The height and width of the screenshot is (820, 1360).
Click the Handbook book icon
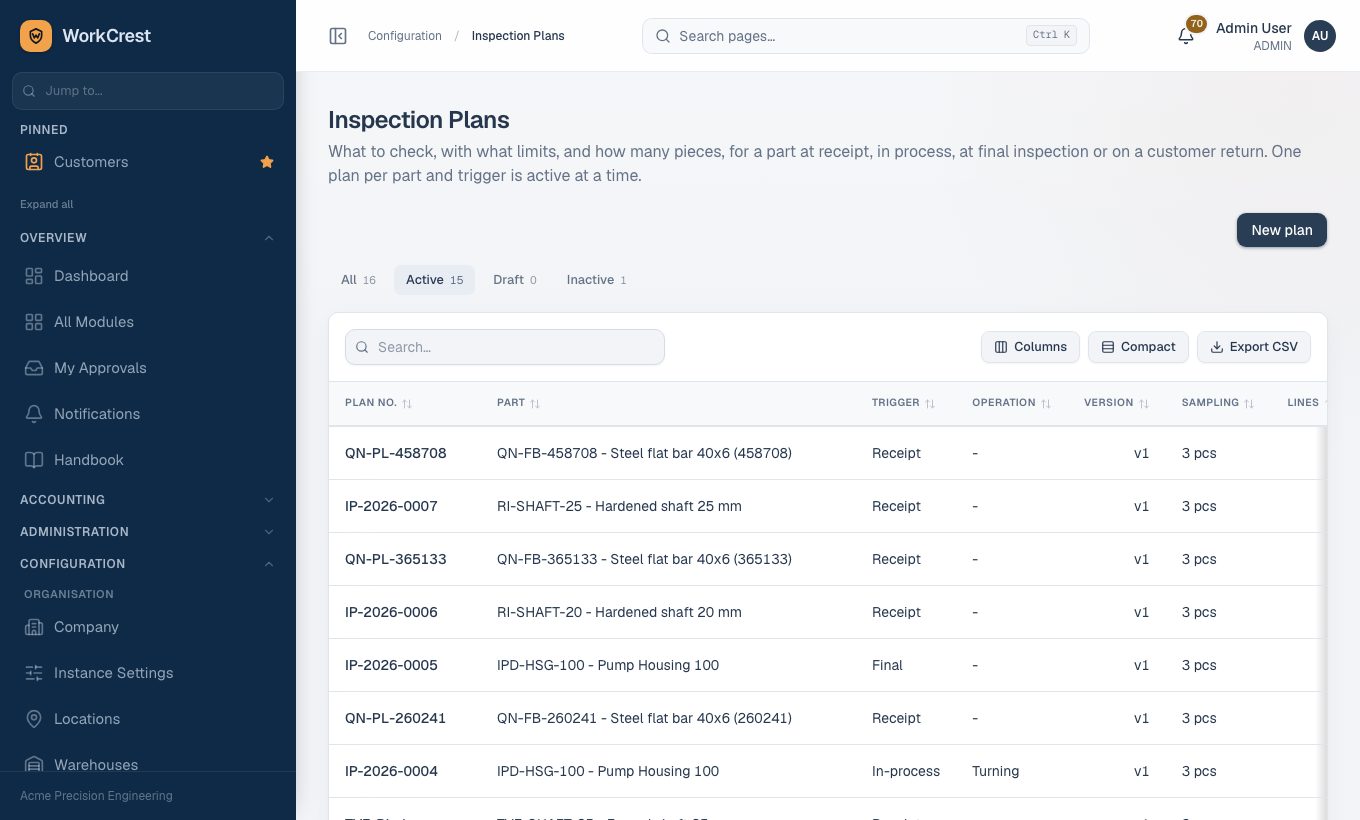34,460
